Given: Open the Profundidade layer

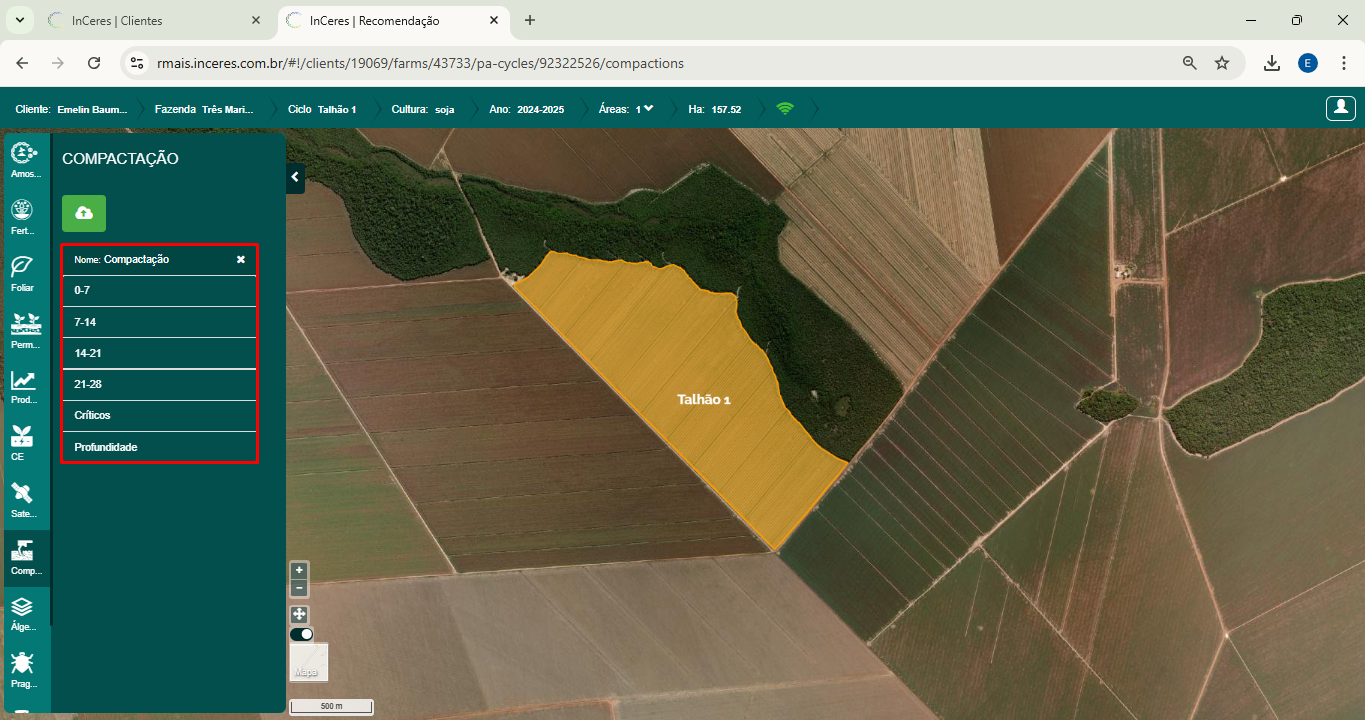Looking at the screenshot, I should [x=160, y=447].
